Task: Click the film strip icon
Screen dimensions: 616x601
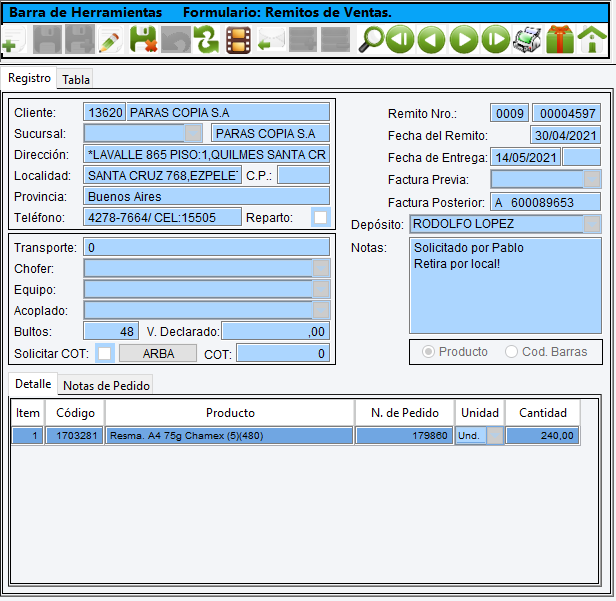Action: [238, 40]
